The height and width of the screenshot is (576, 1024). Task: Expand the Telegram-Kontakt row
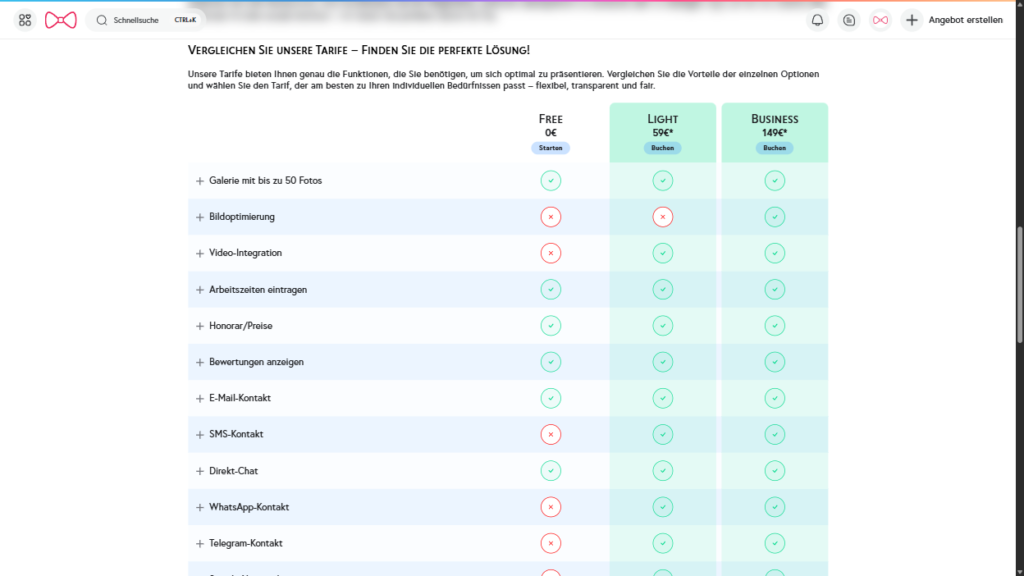point(200,543)
